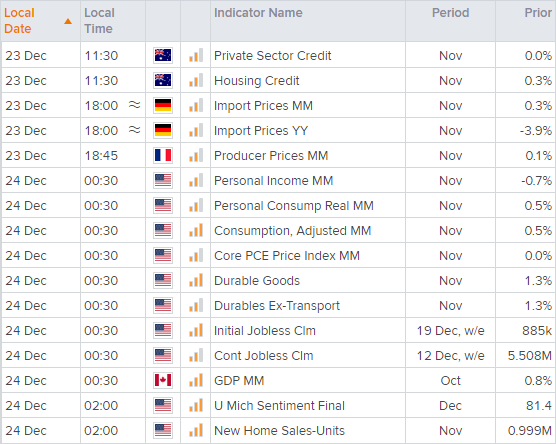The image size is (556, 444).
Task: Click the US flag beside U Mich Sentiment Final
Action: point(163,405)
